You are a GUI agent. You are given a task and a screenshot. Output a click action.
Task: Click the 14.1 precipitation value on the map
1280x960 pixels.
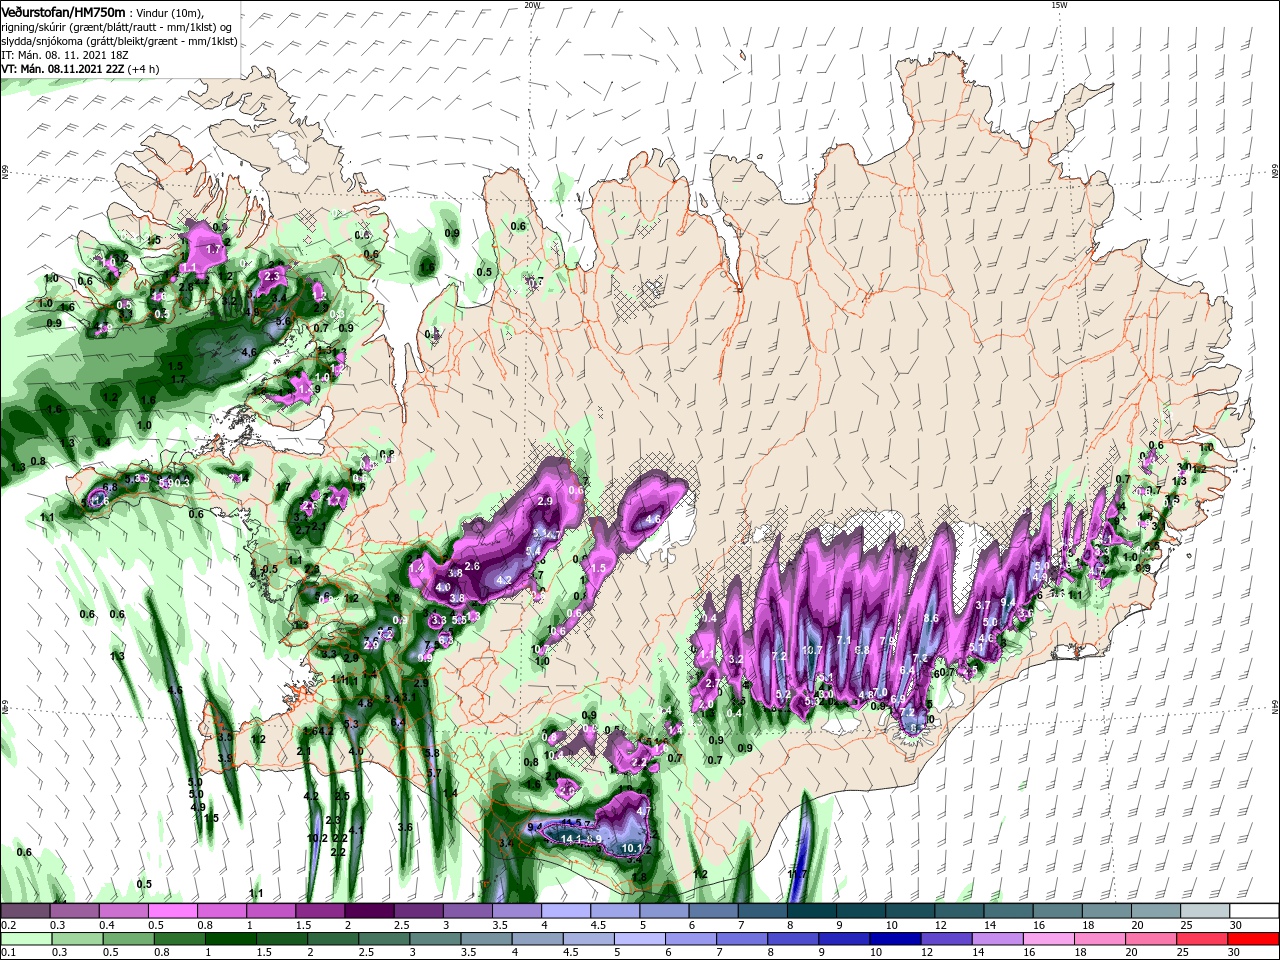click(x=572, y=839)
